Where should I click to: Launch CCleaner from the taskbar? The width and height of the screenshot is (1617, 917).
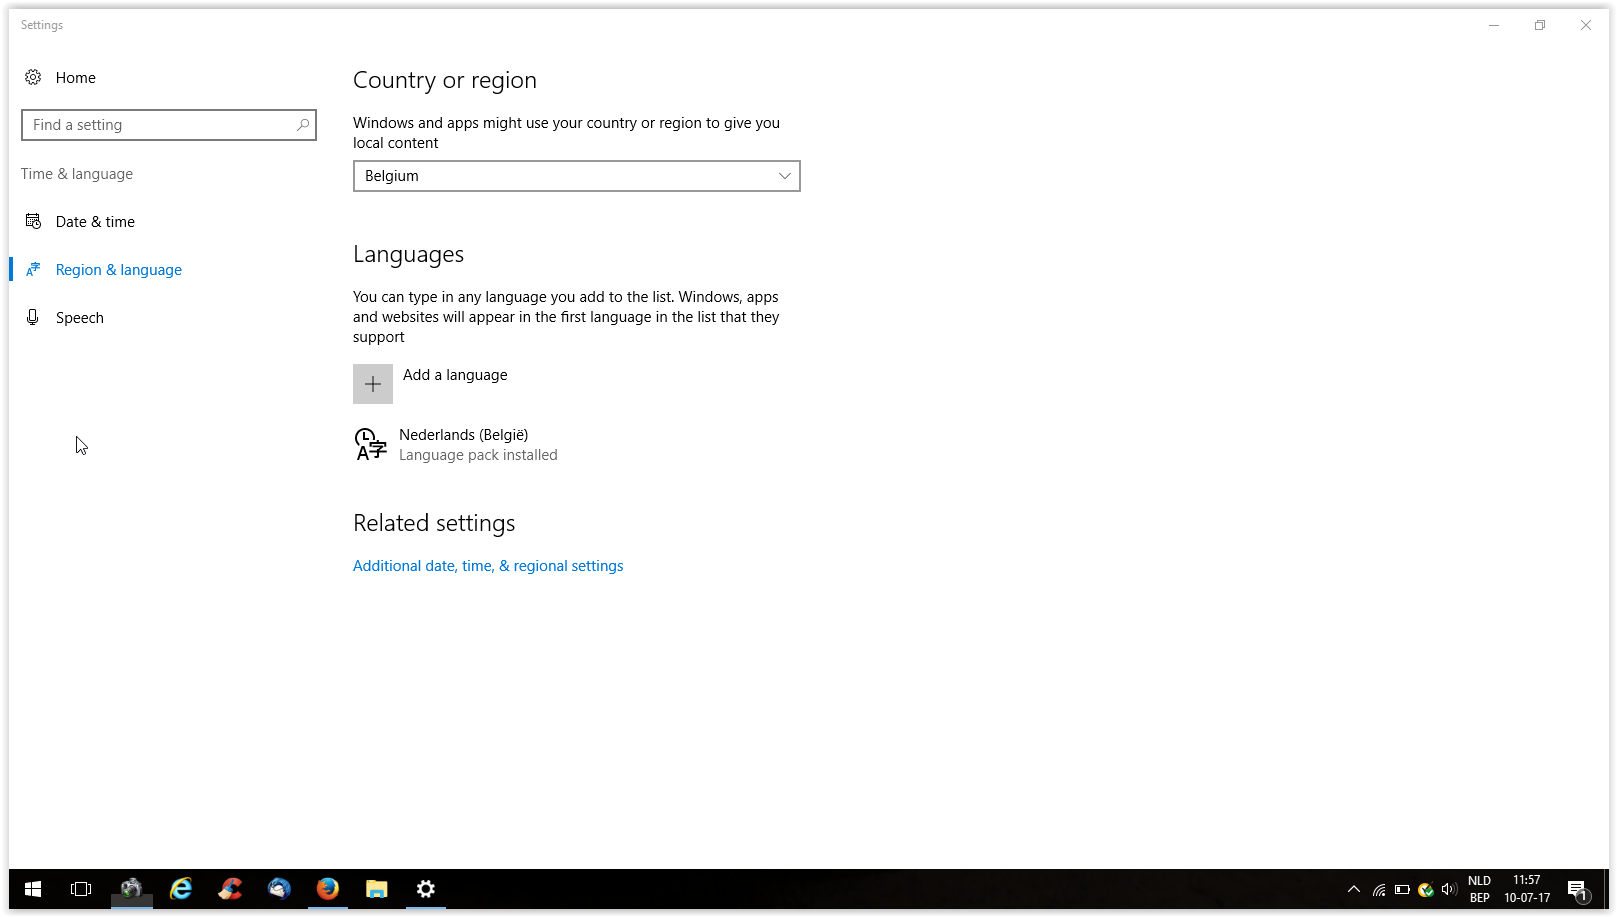click(x=230, y=889)
